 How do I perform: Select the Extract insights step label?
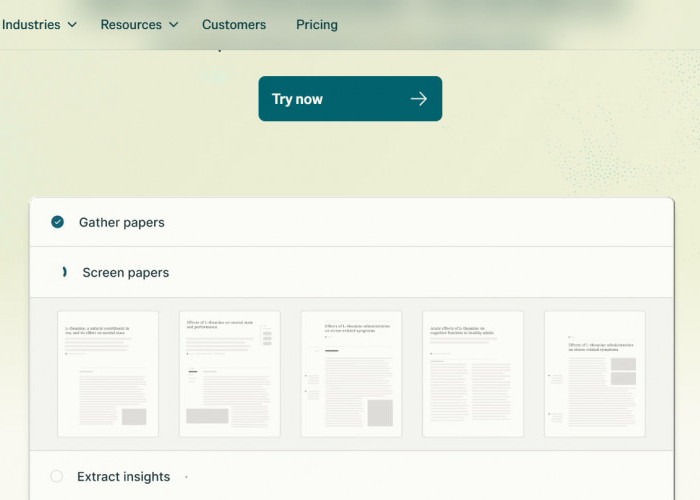123,476
